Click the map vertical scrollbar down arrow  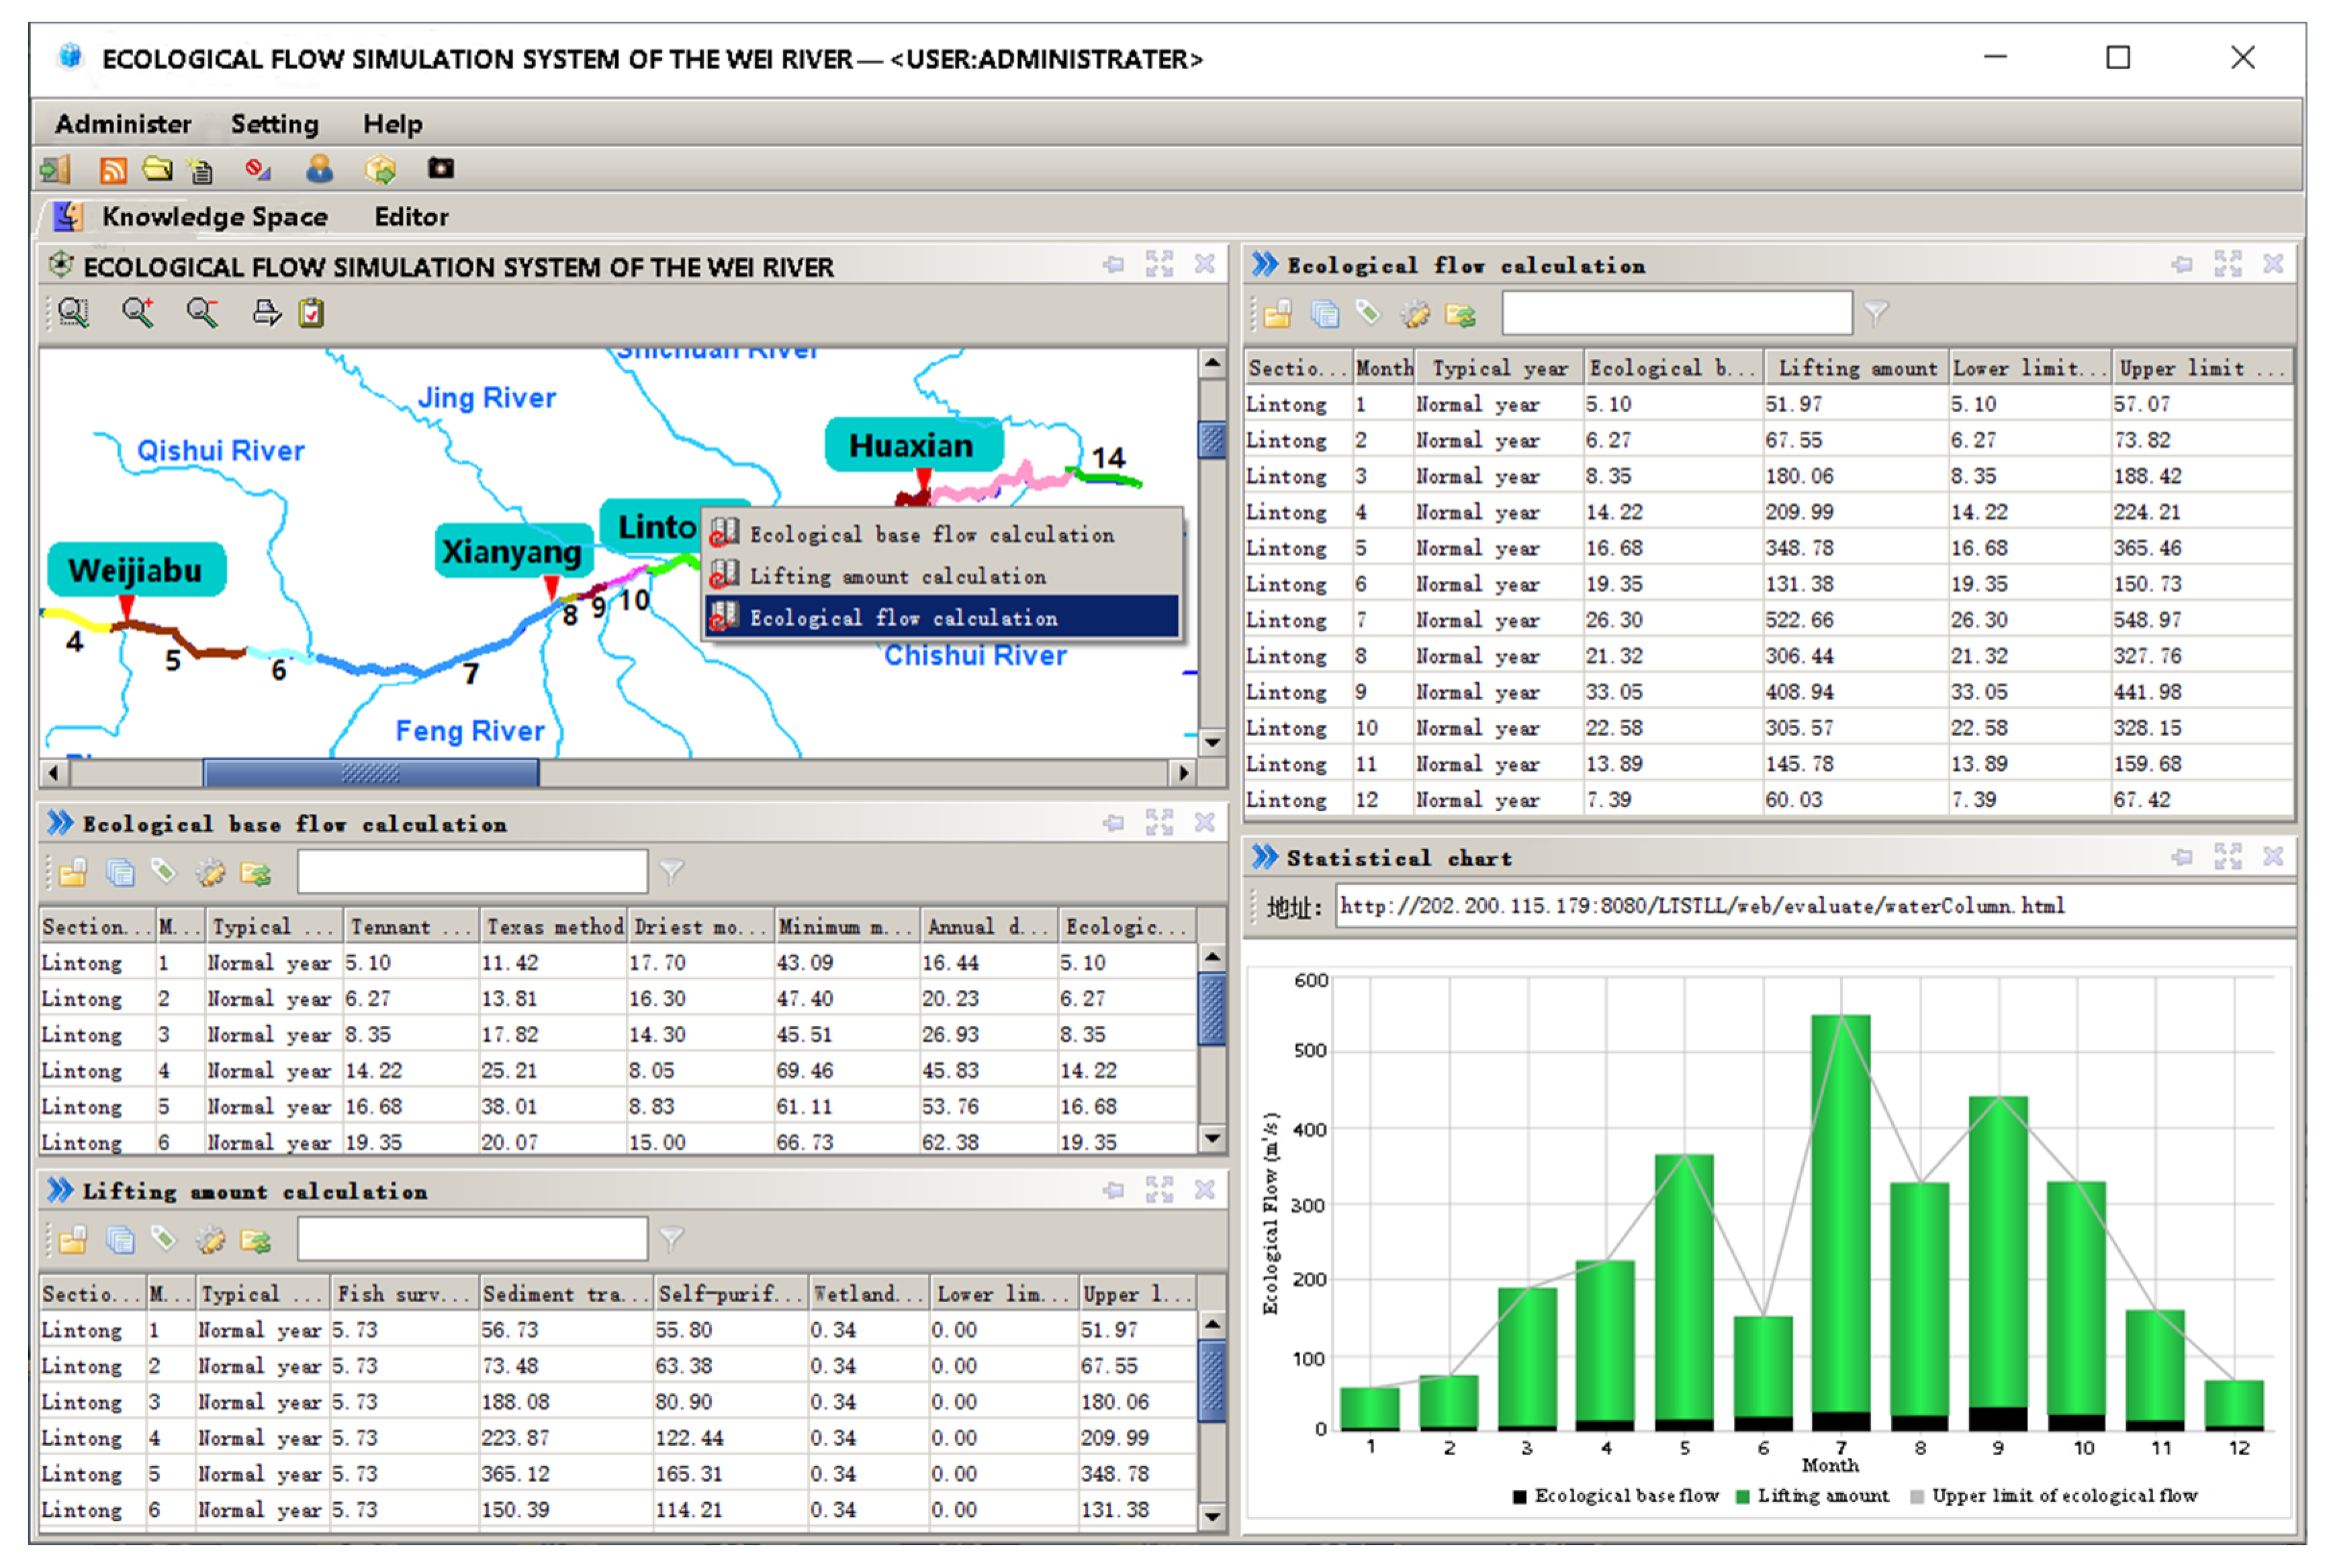pos(1212,742)
